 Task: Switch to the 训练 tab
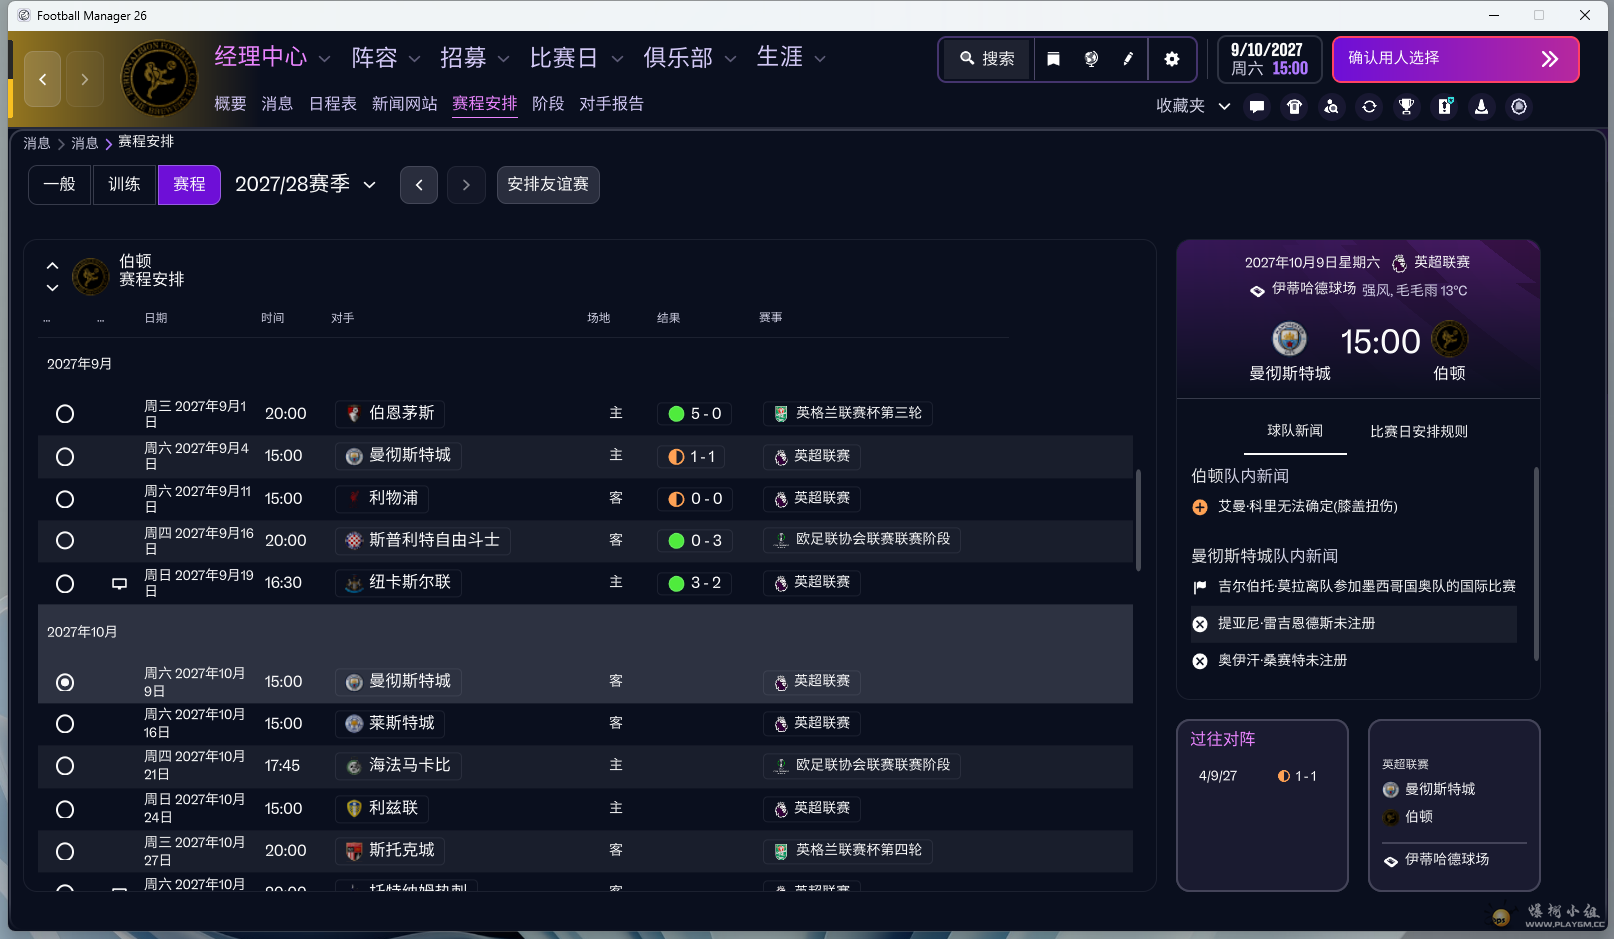(124, 184)
